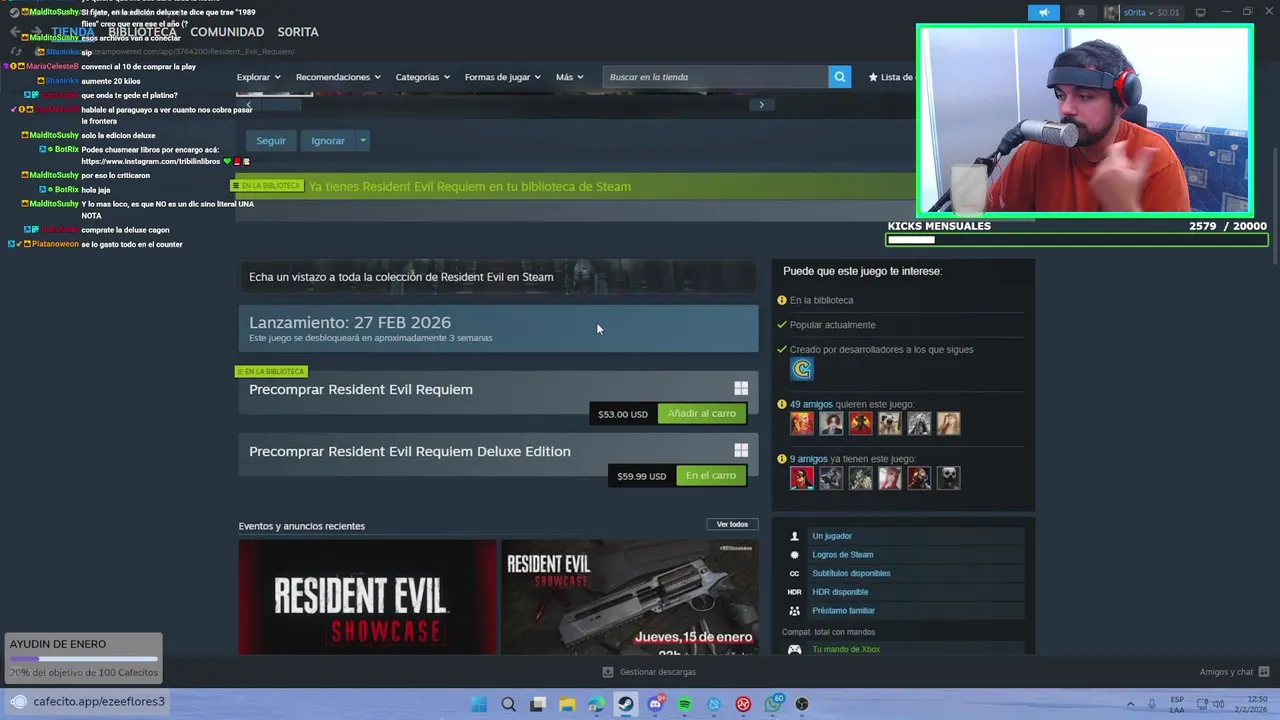1280x720 pixels.
Task: Click the CC subtitles icon
Action: point(795,573)
